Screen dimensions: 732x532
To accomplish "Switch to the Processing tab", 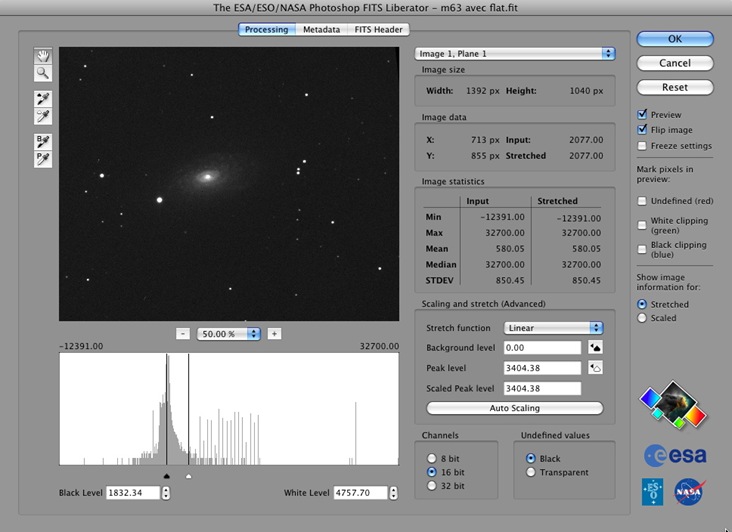I will pyautogui.click(x=267, y=29).
